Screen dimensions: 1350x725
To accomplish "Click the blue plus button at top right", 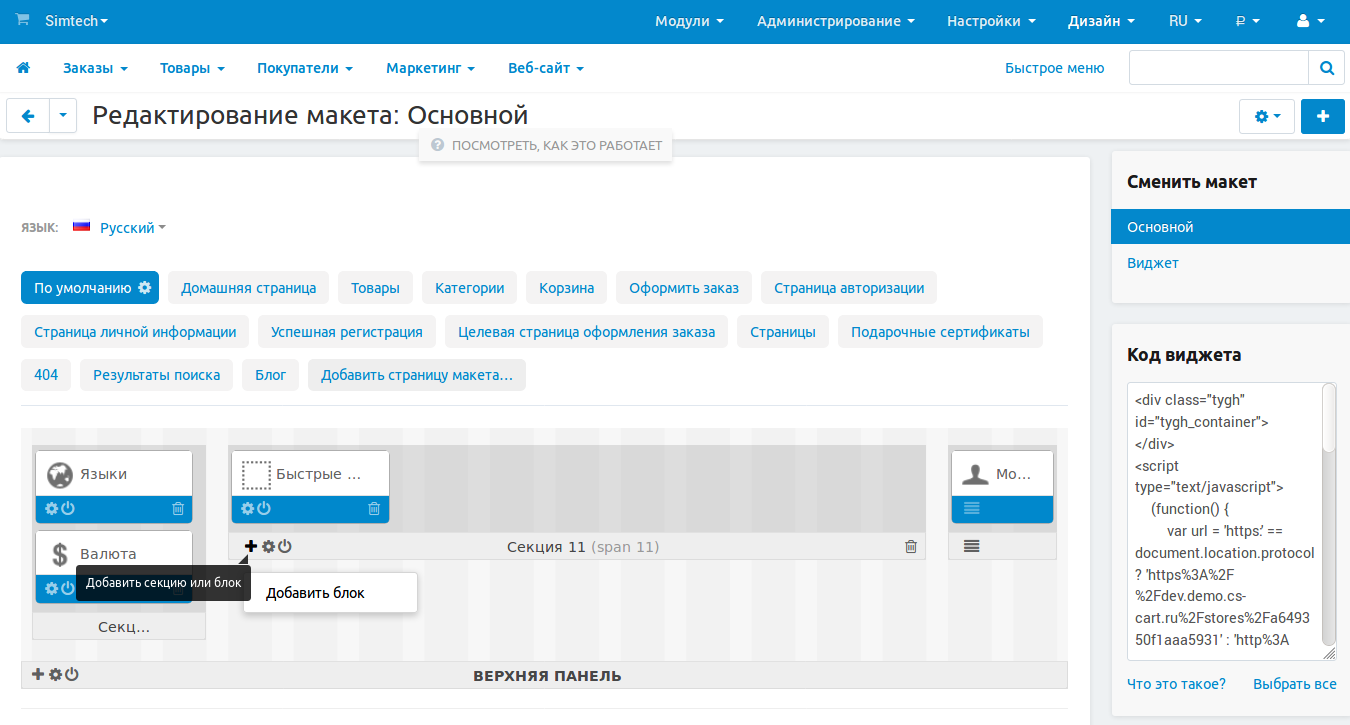I will (x=1323, y=116).
